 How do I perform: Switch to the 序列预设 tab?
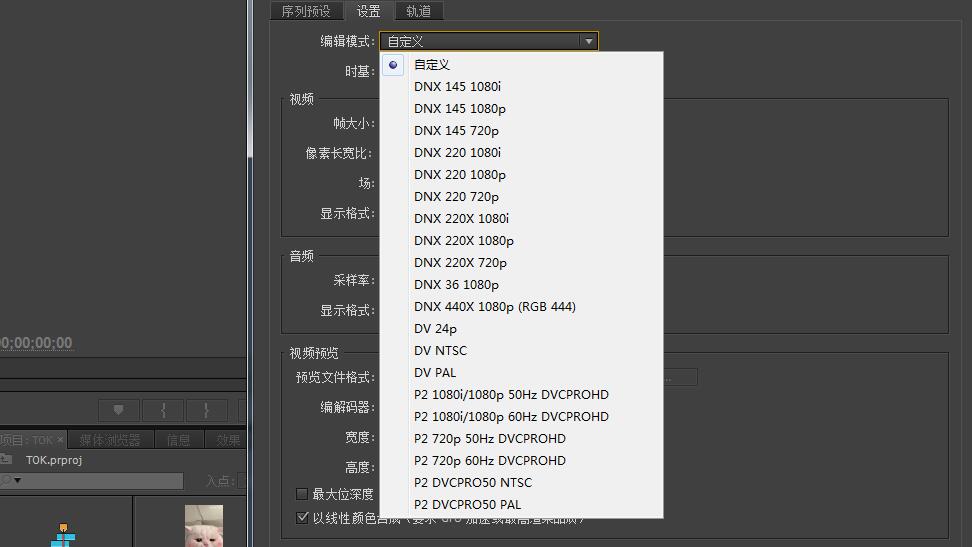tap(306, 11)
